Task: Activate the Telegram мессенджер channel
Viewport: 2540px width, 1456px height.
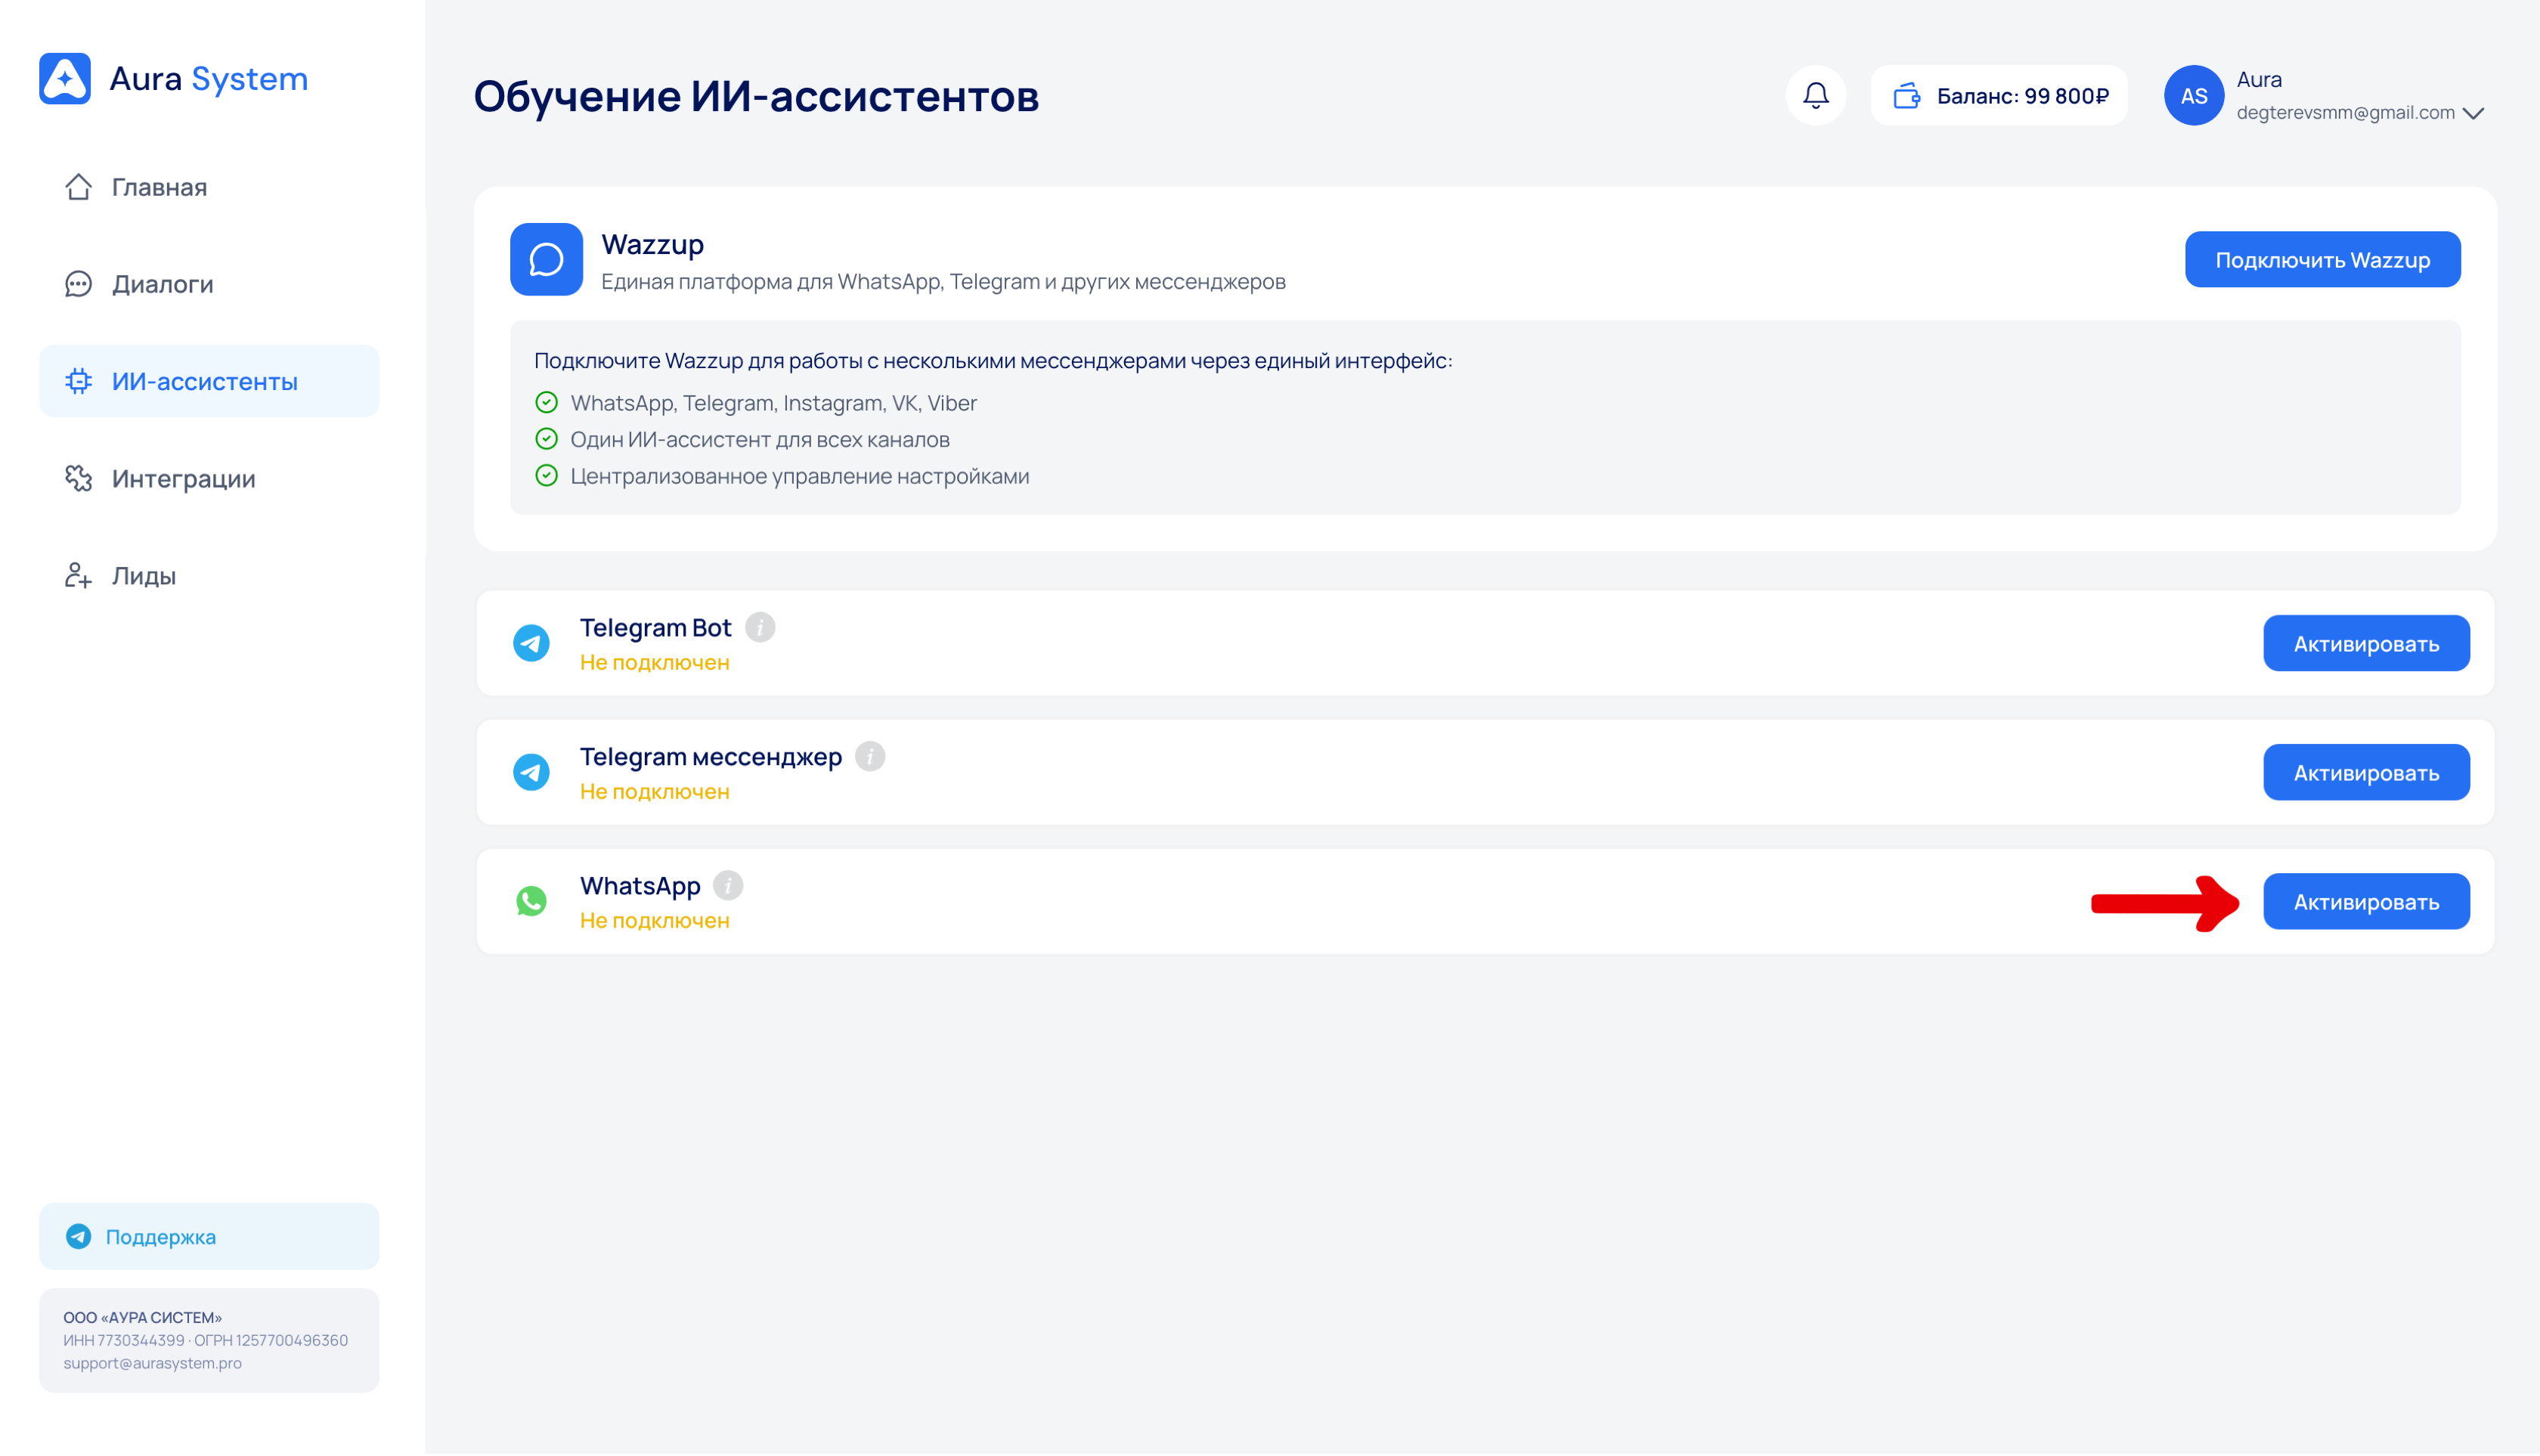Action: [x=2365, y=772]
